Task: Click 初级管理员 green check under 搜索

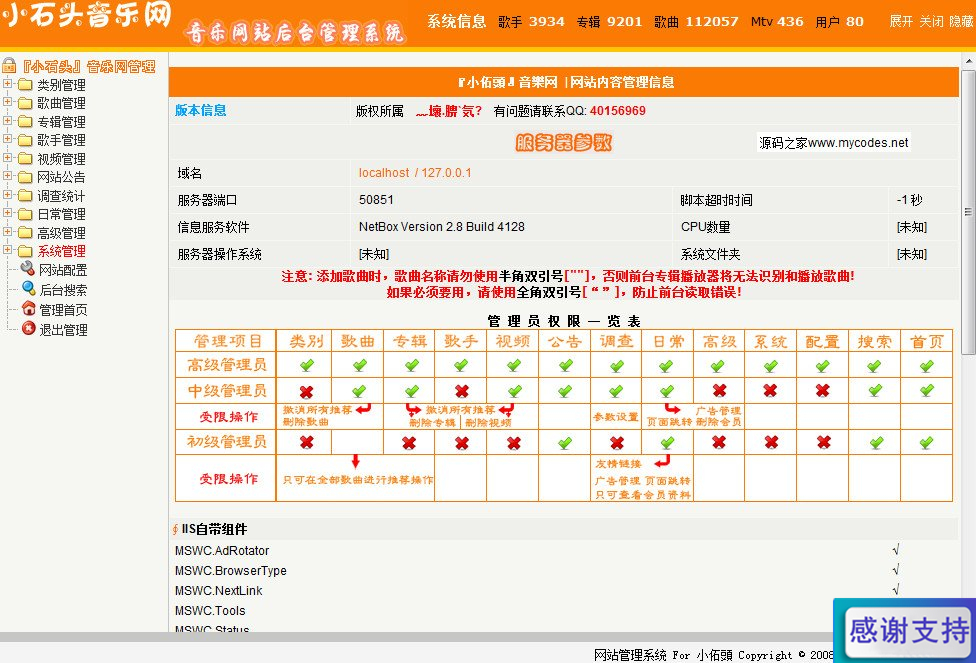Action: [876, 443]
